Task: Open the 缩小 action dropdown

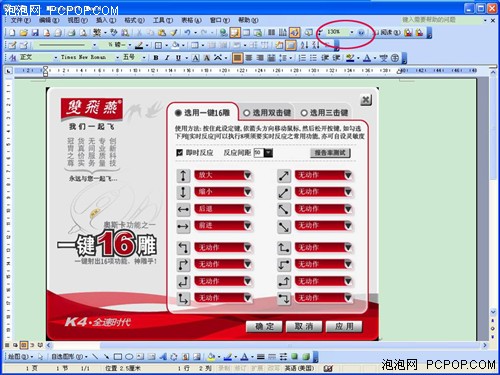Action: click(x=247, y=192)
